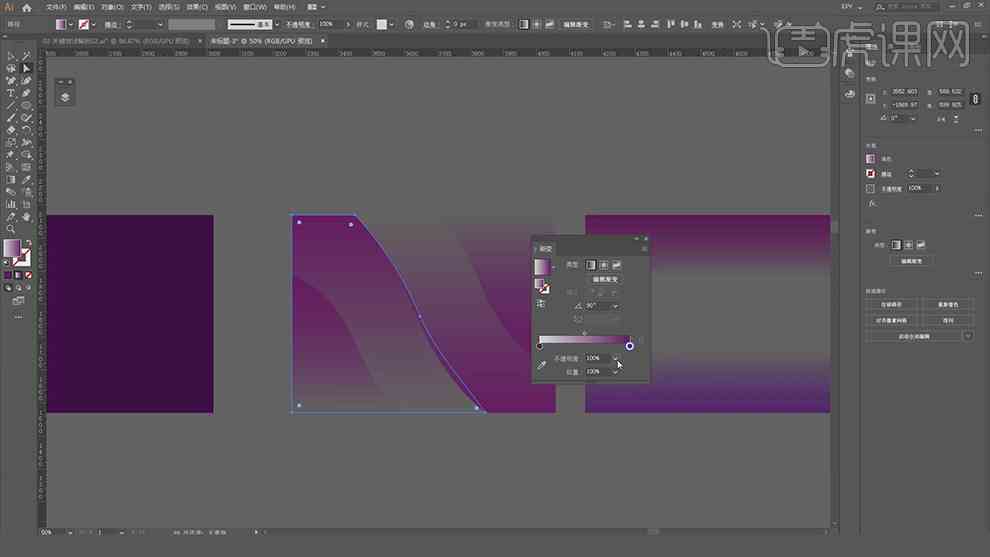
Task: Select the Direct Selection tool
Action: pos(26,68)
